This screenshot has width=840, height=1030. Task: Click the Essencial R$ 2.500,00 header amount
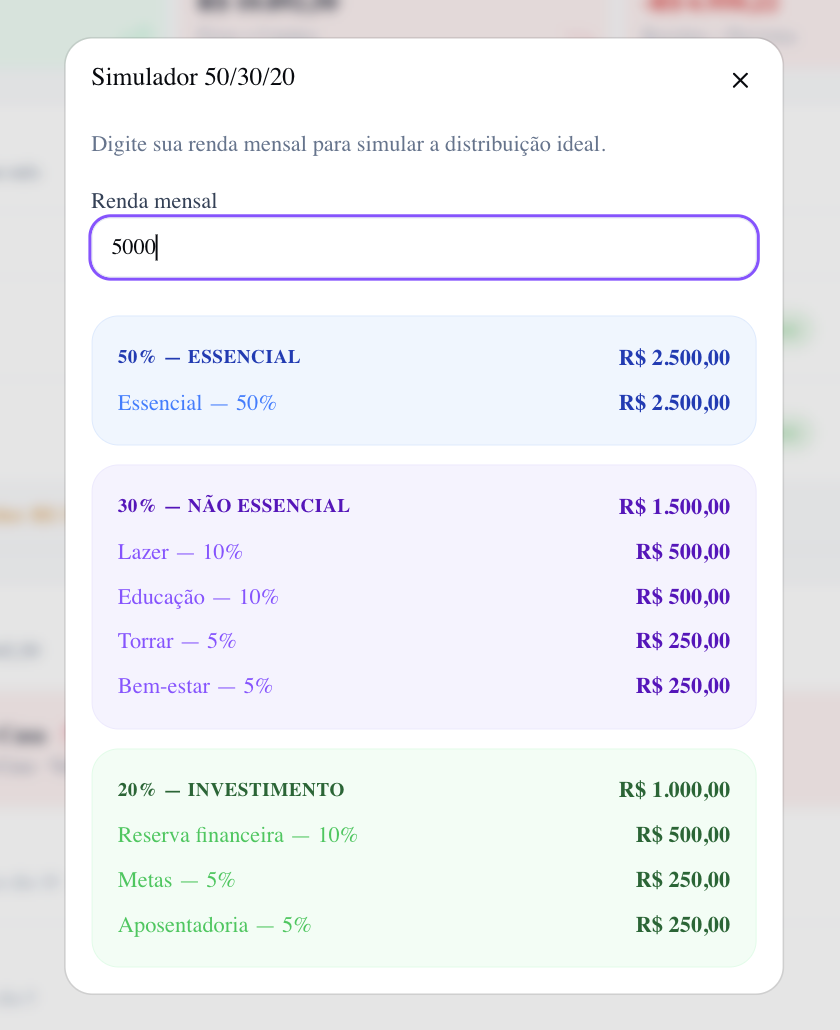674,357
